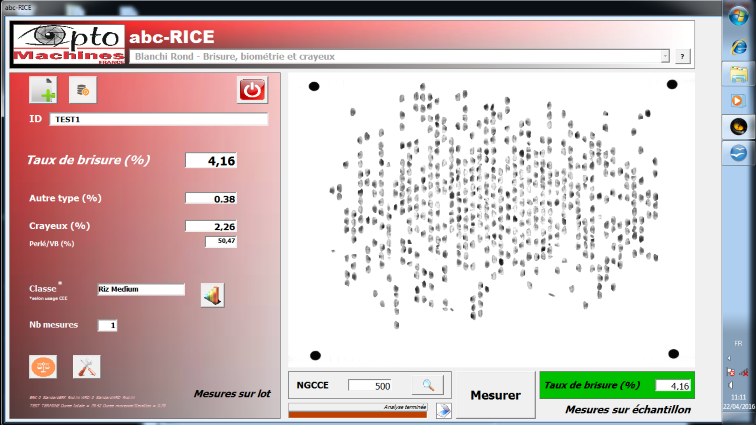Click the orange balance scale icon
This screenshot has height=425, width=756.
pos(43,367)
